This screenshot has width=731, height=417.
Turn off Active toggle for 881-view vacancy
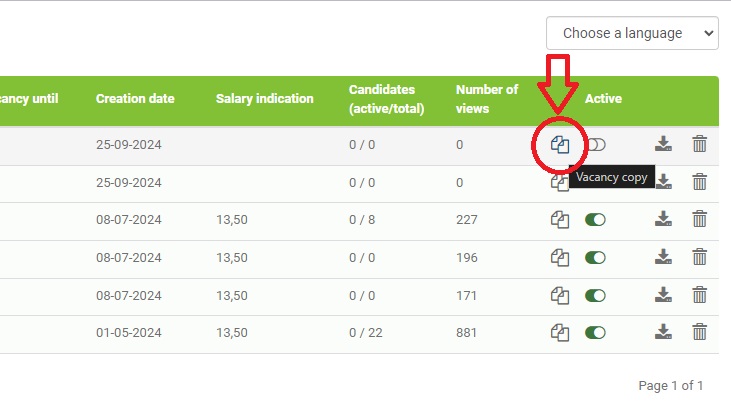[596, 332]
